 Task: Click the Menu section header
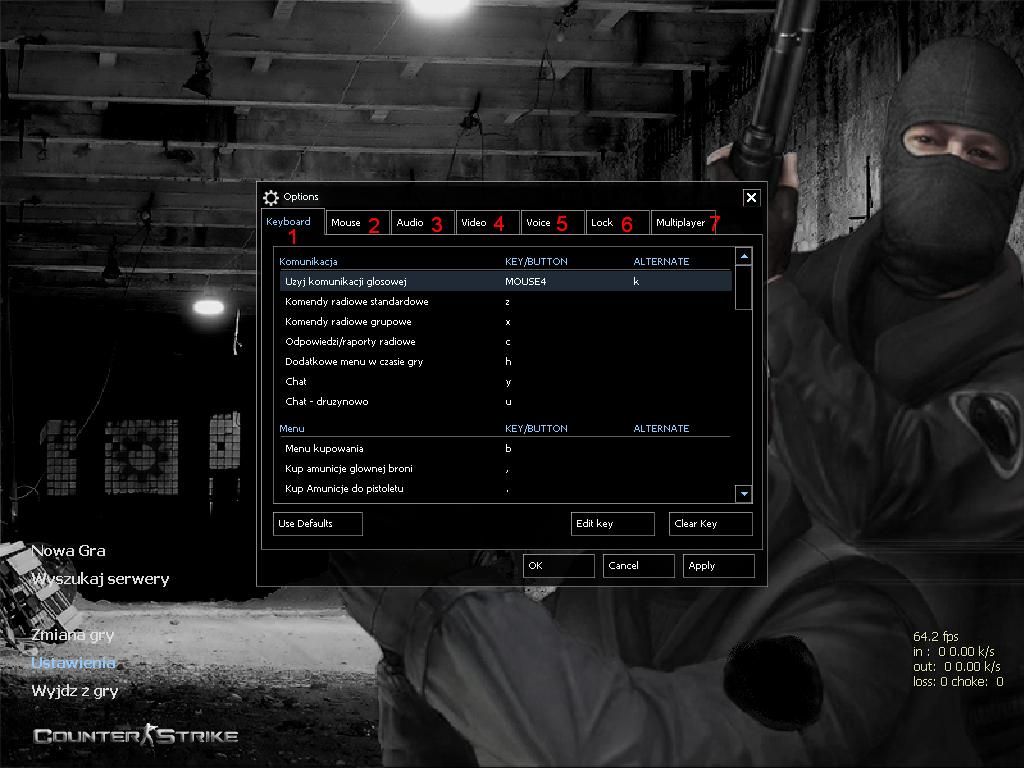click(x=292, y=428)
